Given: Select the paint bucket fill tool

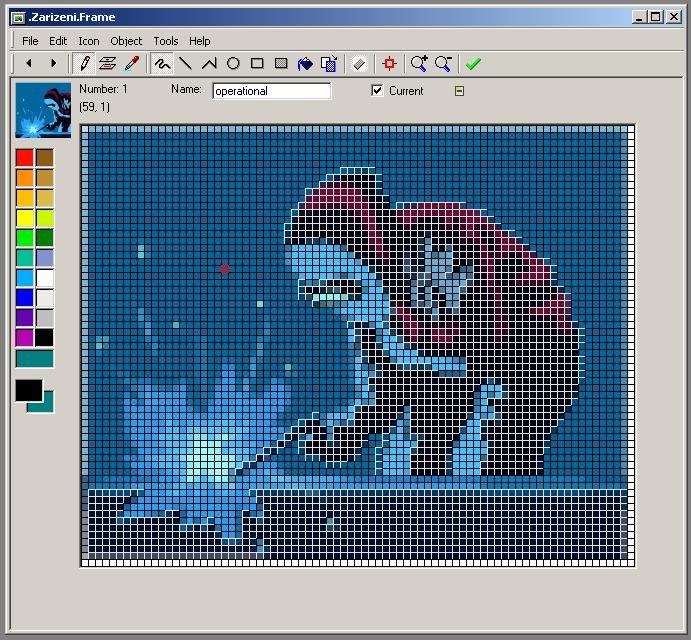Looking at the screenshot, I should pos(305,63).
